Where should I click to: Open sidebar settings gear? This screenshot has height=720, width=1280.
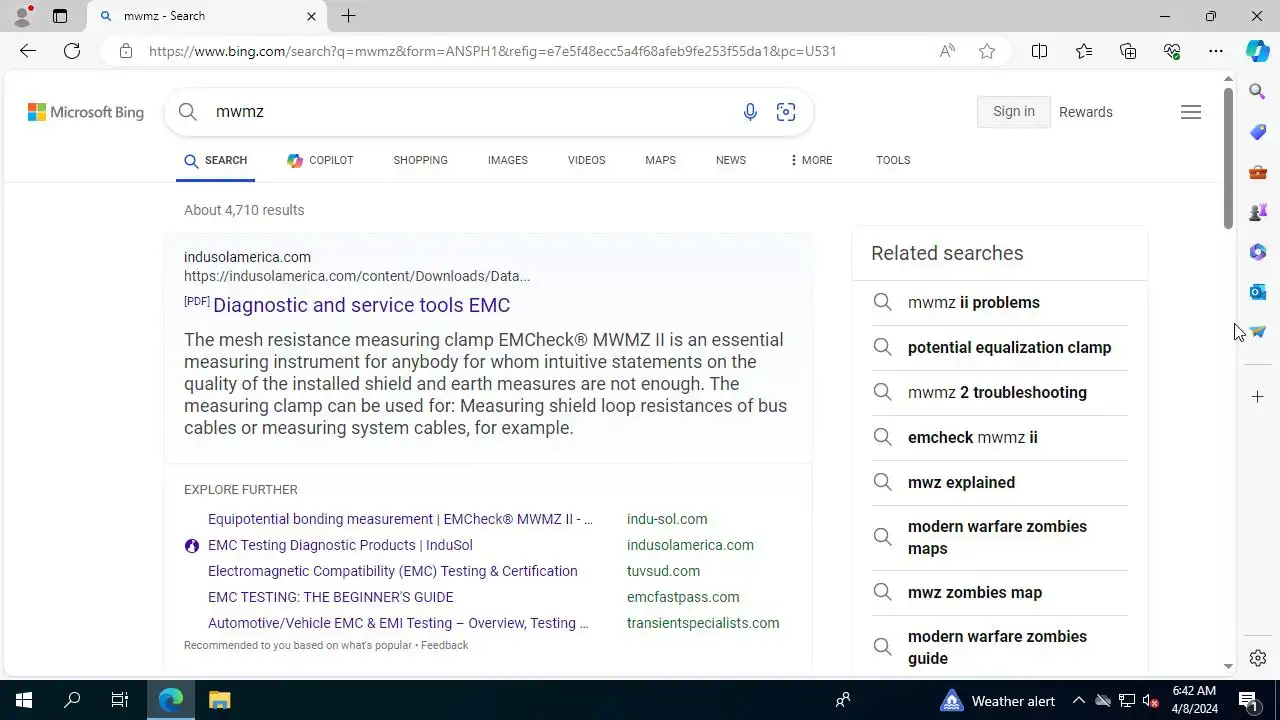click(1258, 658)
